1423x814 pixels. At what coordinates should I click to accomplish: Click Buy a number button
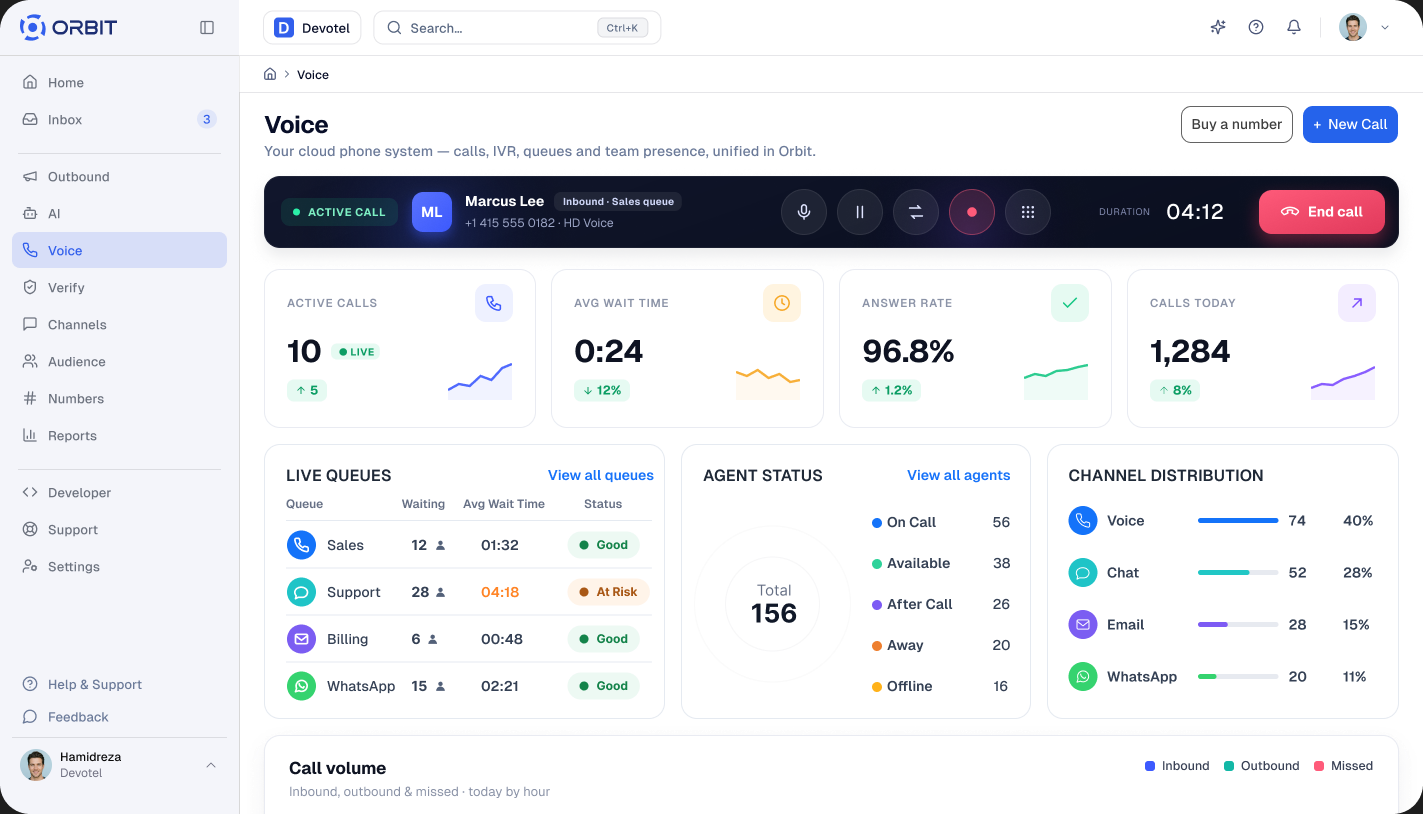[x=1237, y=125]
